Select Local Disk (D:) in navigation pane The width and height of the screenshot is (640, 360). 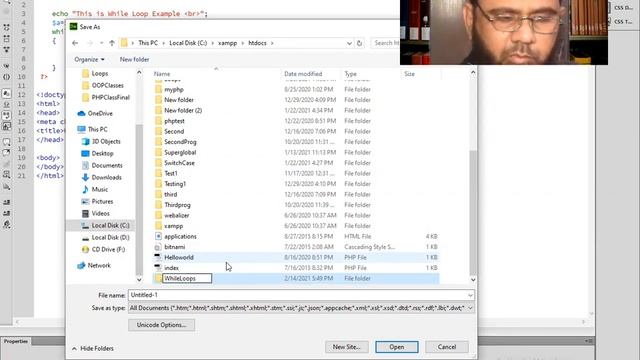point(110,238)
